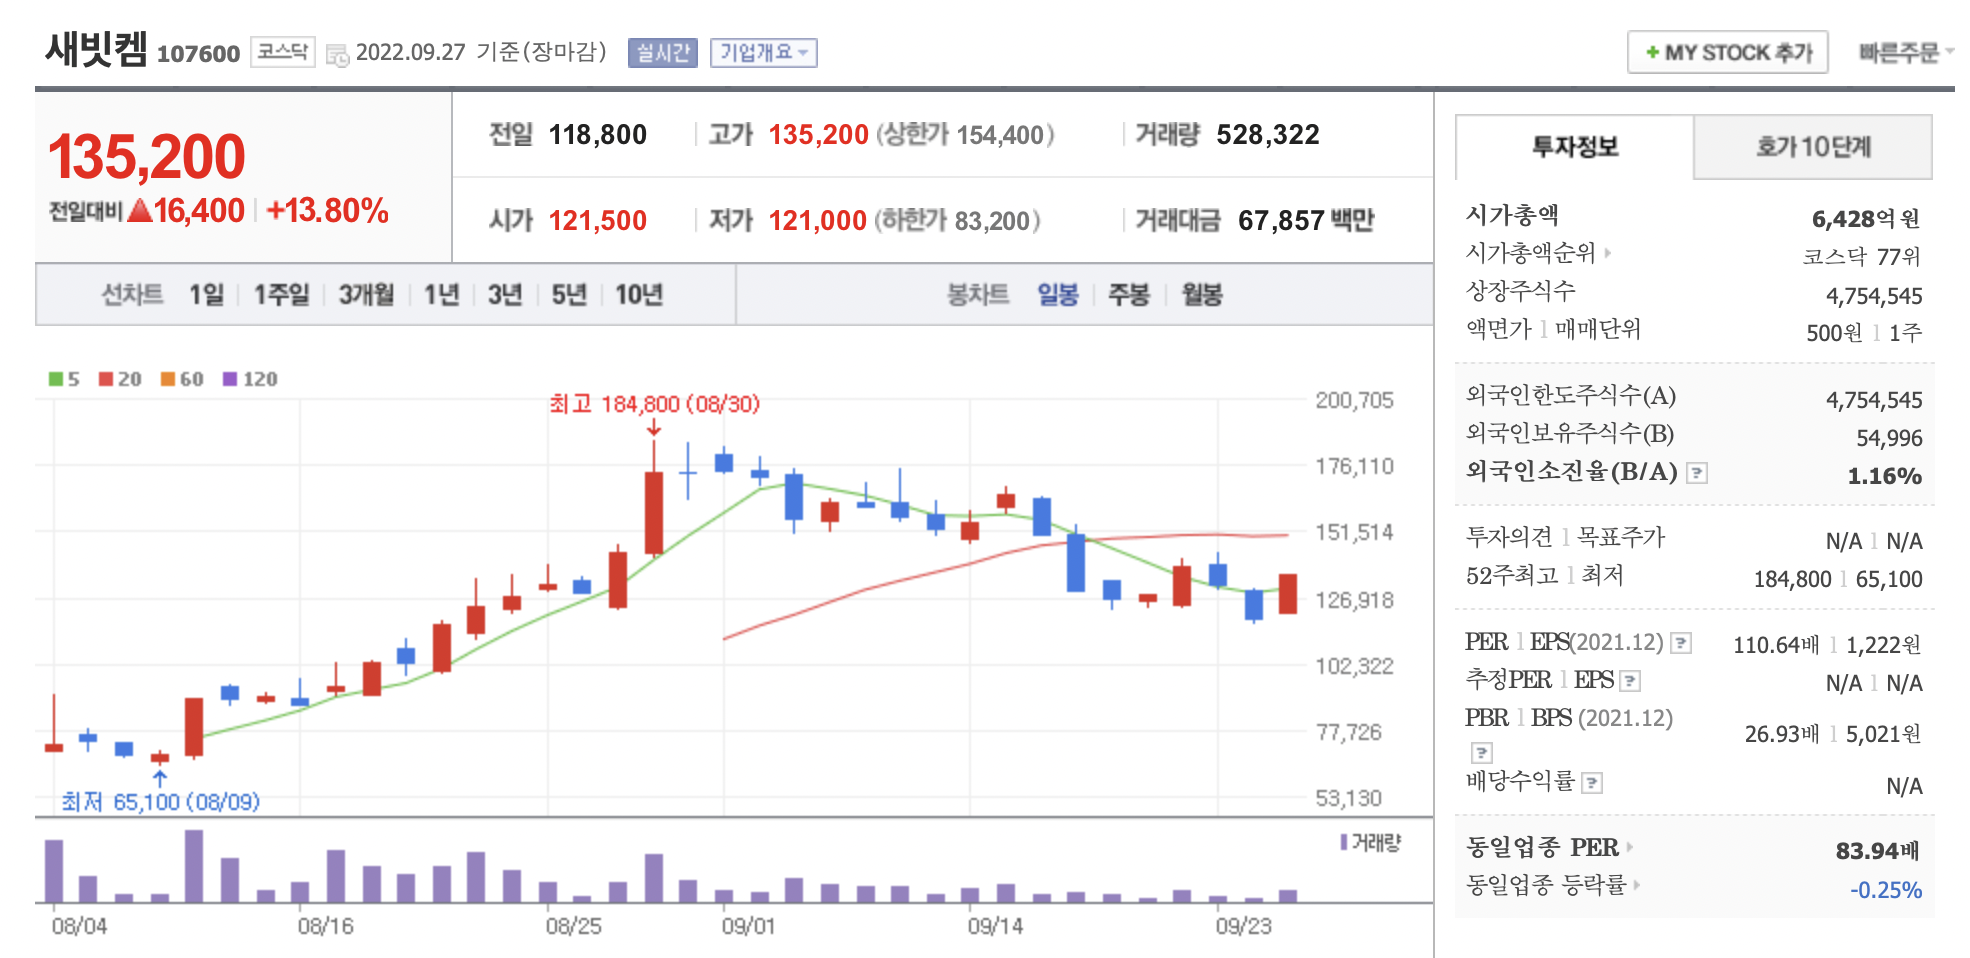Select the 월봉 candle chart
Image resolution: width=1970 pixels, height=958 pixels.
[x=1202, y=295]
